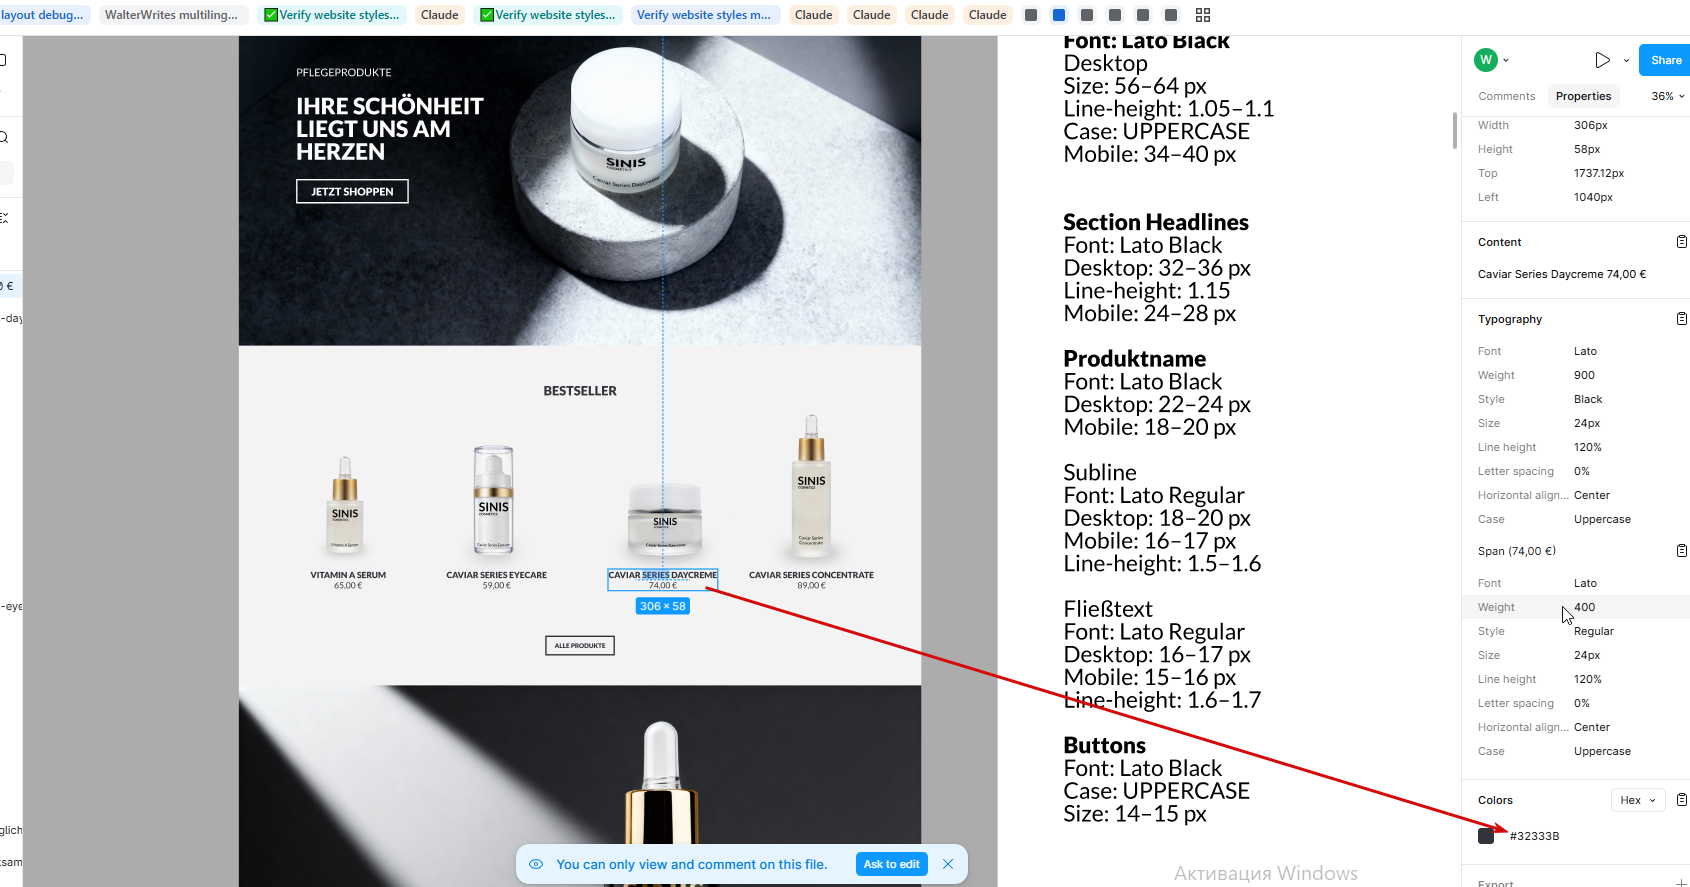The height and width of the screenshot is (887, 1690).
Task: Click the CAVIAR SERIES CONCENTRATE product label
Action: [x=811, y=575]
